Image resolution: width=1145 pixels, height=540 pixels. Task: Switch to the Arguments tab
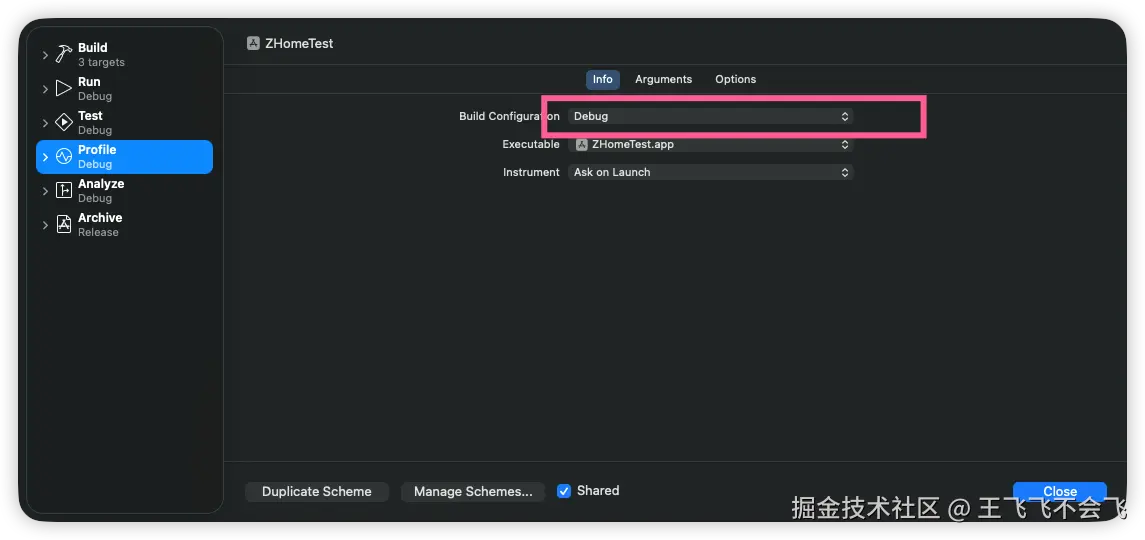(x=663, y=79)
